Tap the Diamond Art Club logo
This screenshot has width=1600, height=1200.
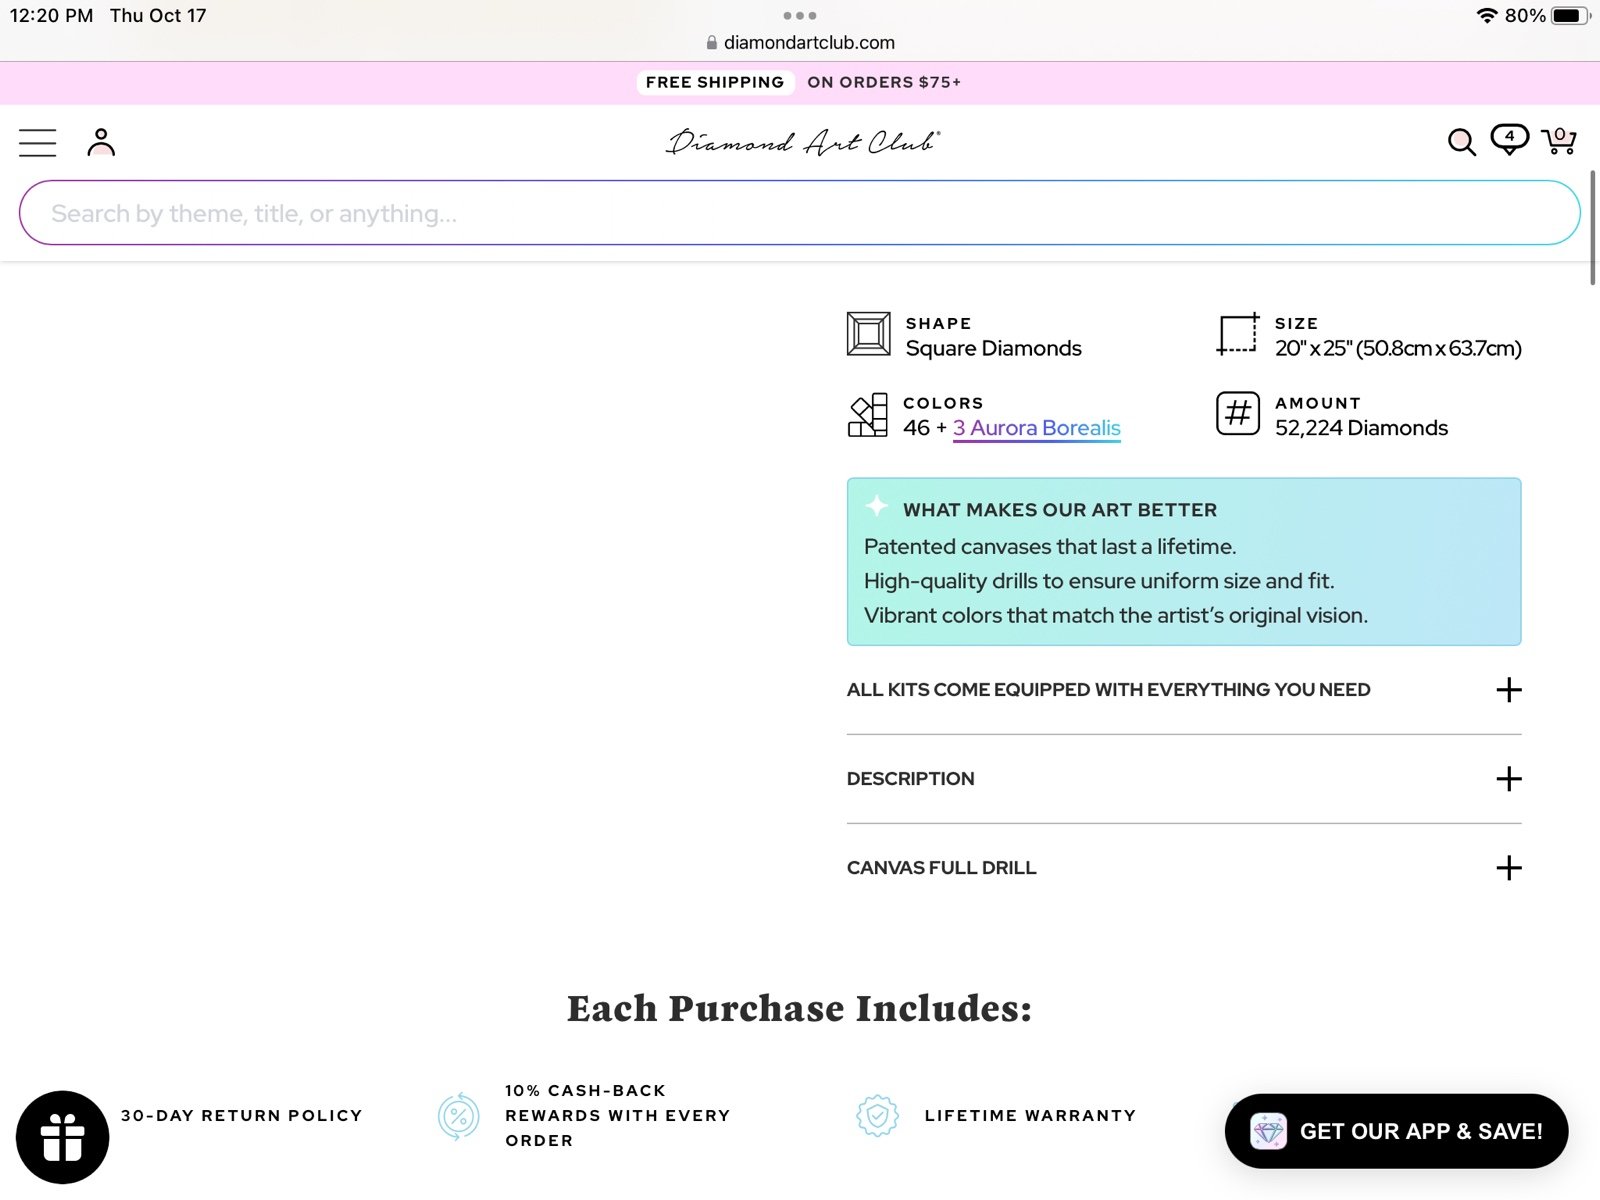pyautogui.click(x=803, y=142)
